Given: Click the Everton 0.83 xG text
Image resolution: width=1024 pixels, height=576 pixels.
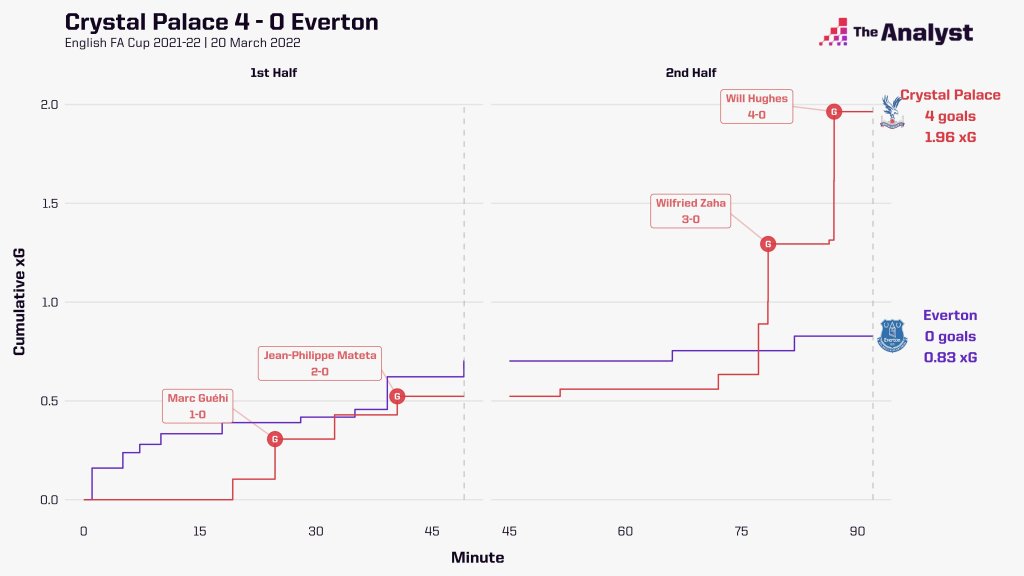Looking at the screenshot, I should coord(950,357).
